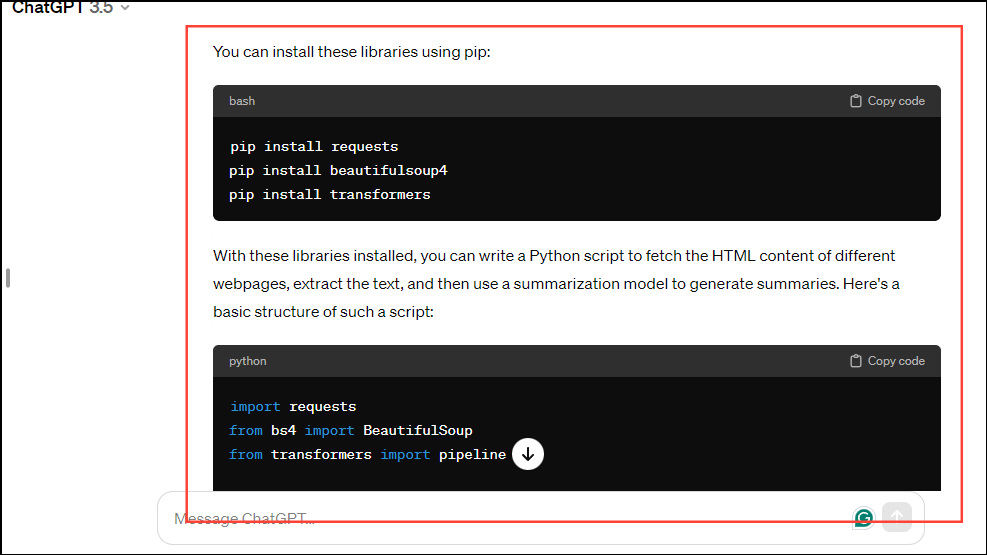Click 'from transformers import pipeline' line
987x555 pixels.
tap(367, 454)
